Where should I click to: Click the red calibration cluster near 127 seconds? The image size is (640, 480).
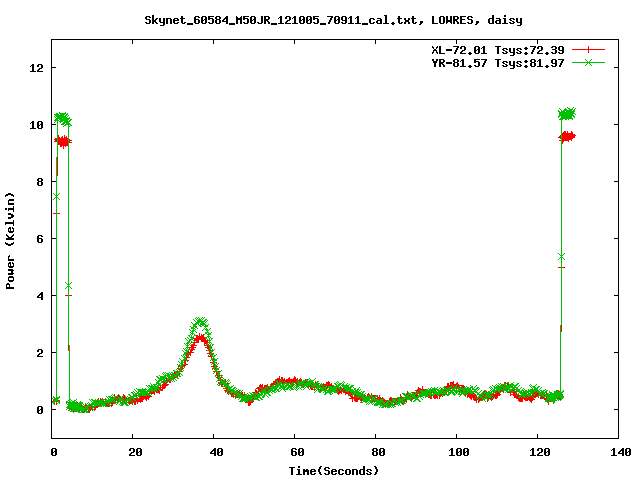coord(567,137)
